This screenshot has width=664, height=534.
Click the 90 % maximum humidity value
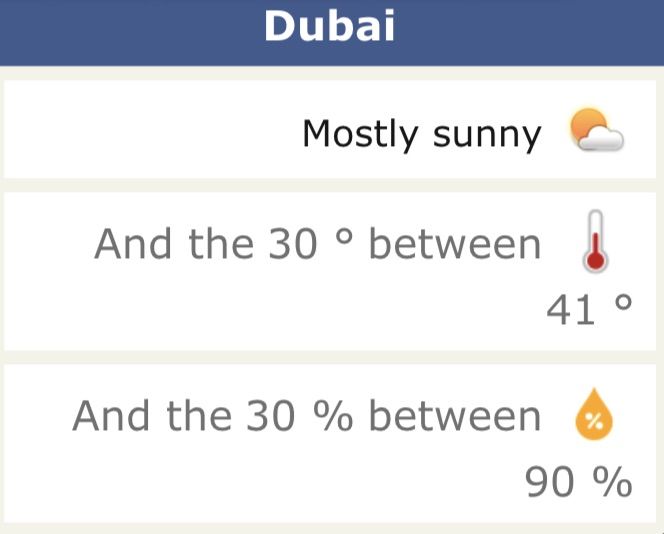pos(578,481)
